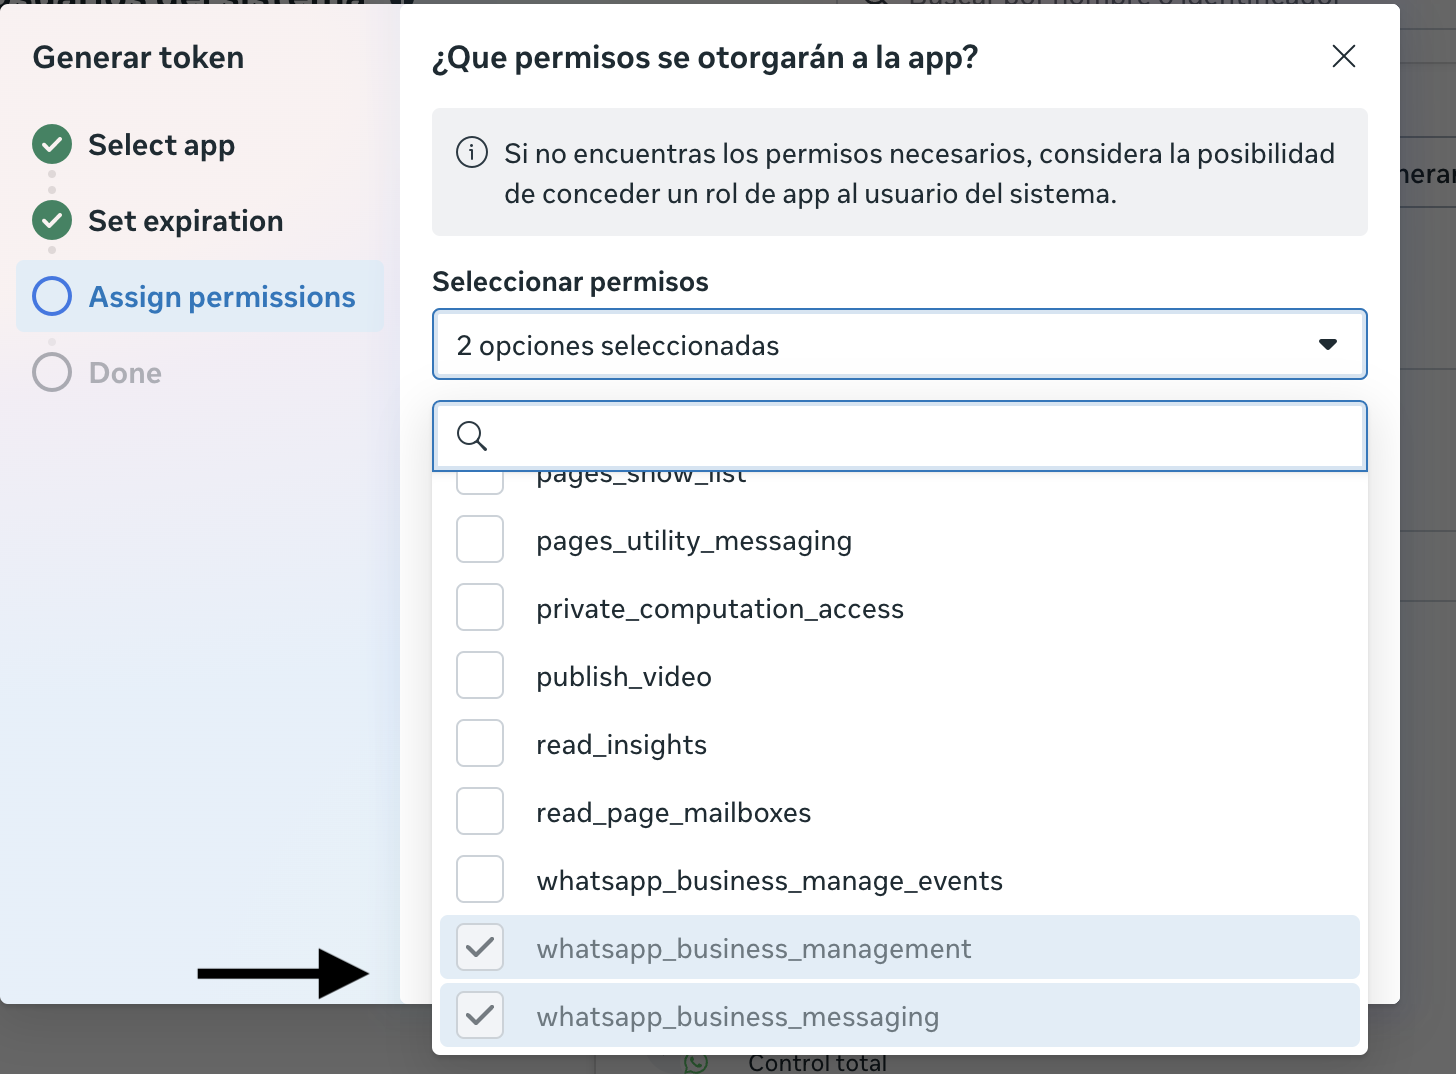Click the green check icon beside Set expiration
The image size is (1456, 1074).
tap(52, 221)
